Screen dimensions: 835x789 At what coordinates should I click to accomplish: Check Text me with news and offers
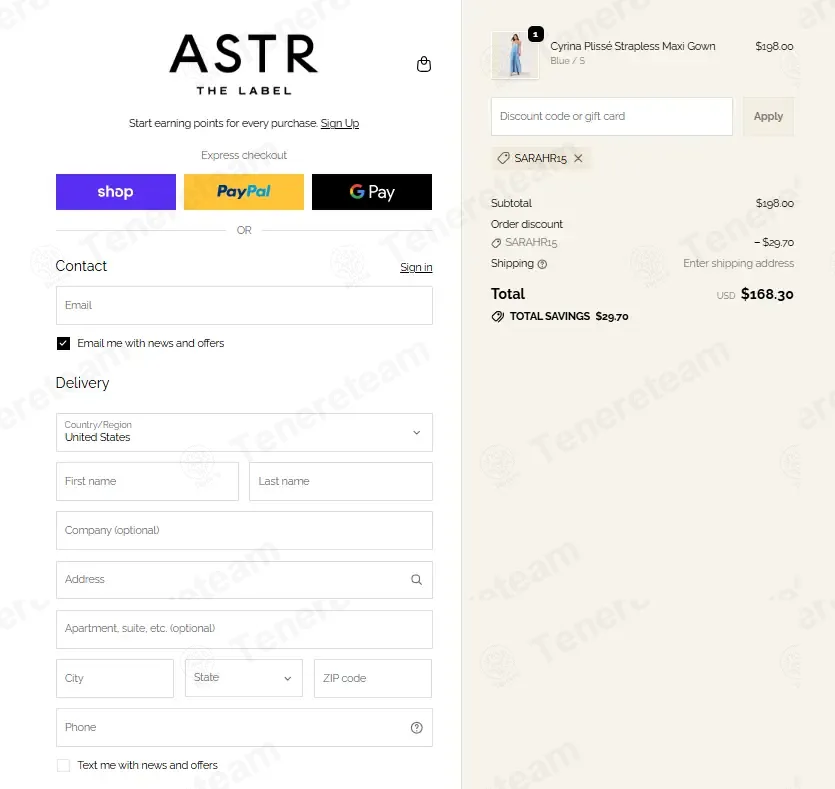click(63, 766)
